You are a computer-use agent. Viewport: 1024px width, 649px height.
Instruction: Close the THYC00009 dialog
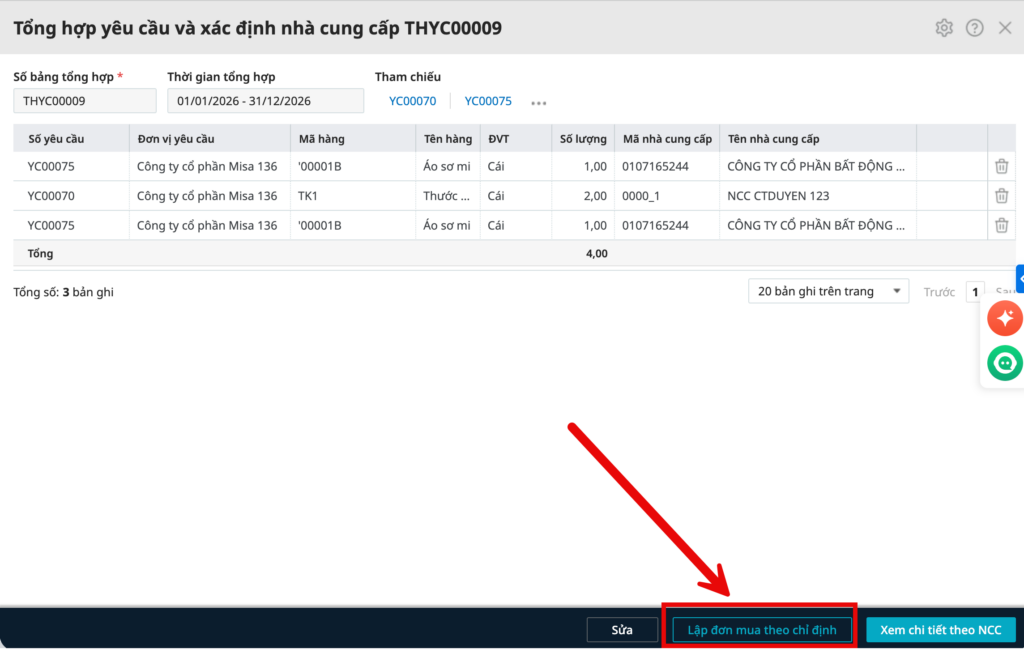click(x=1005, y=28)
